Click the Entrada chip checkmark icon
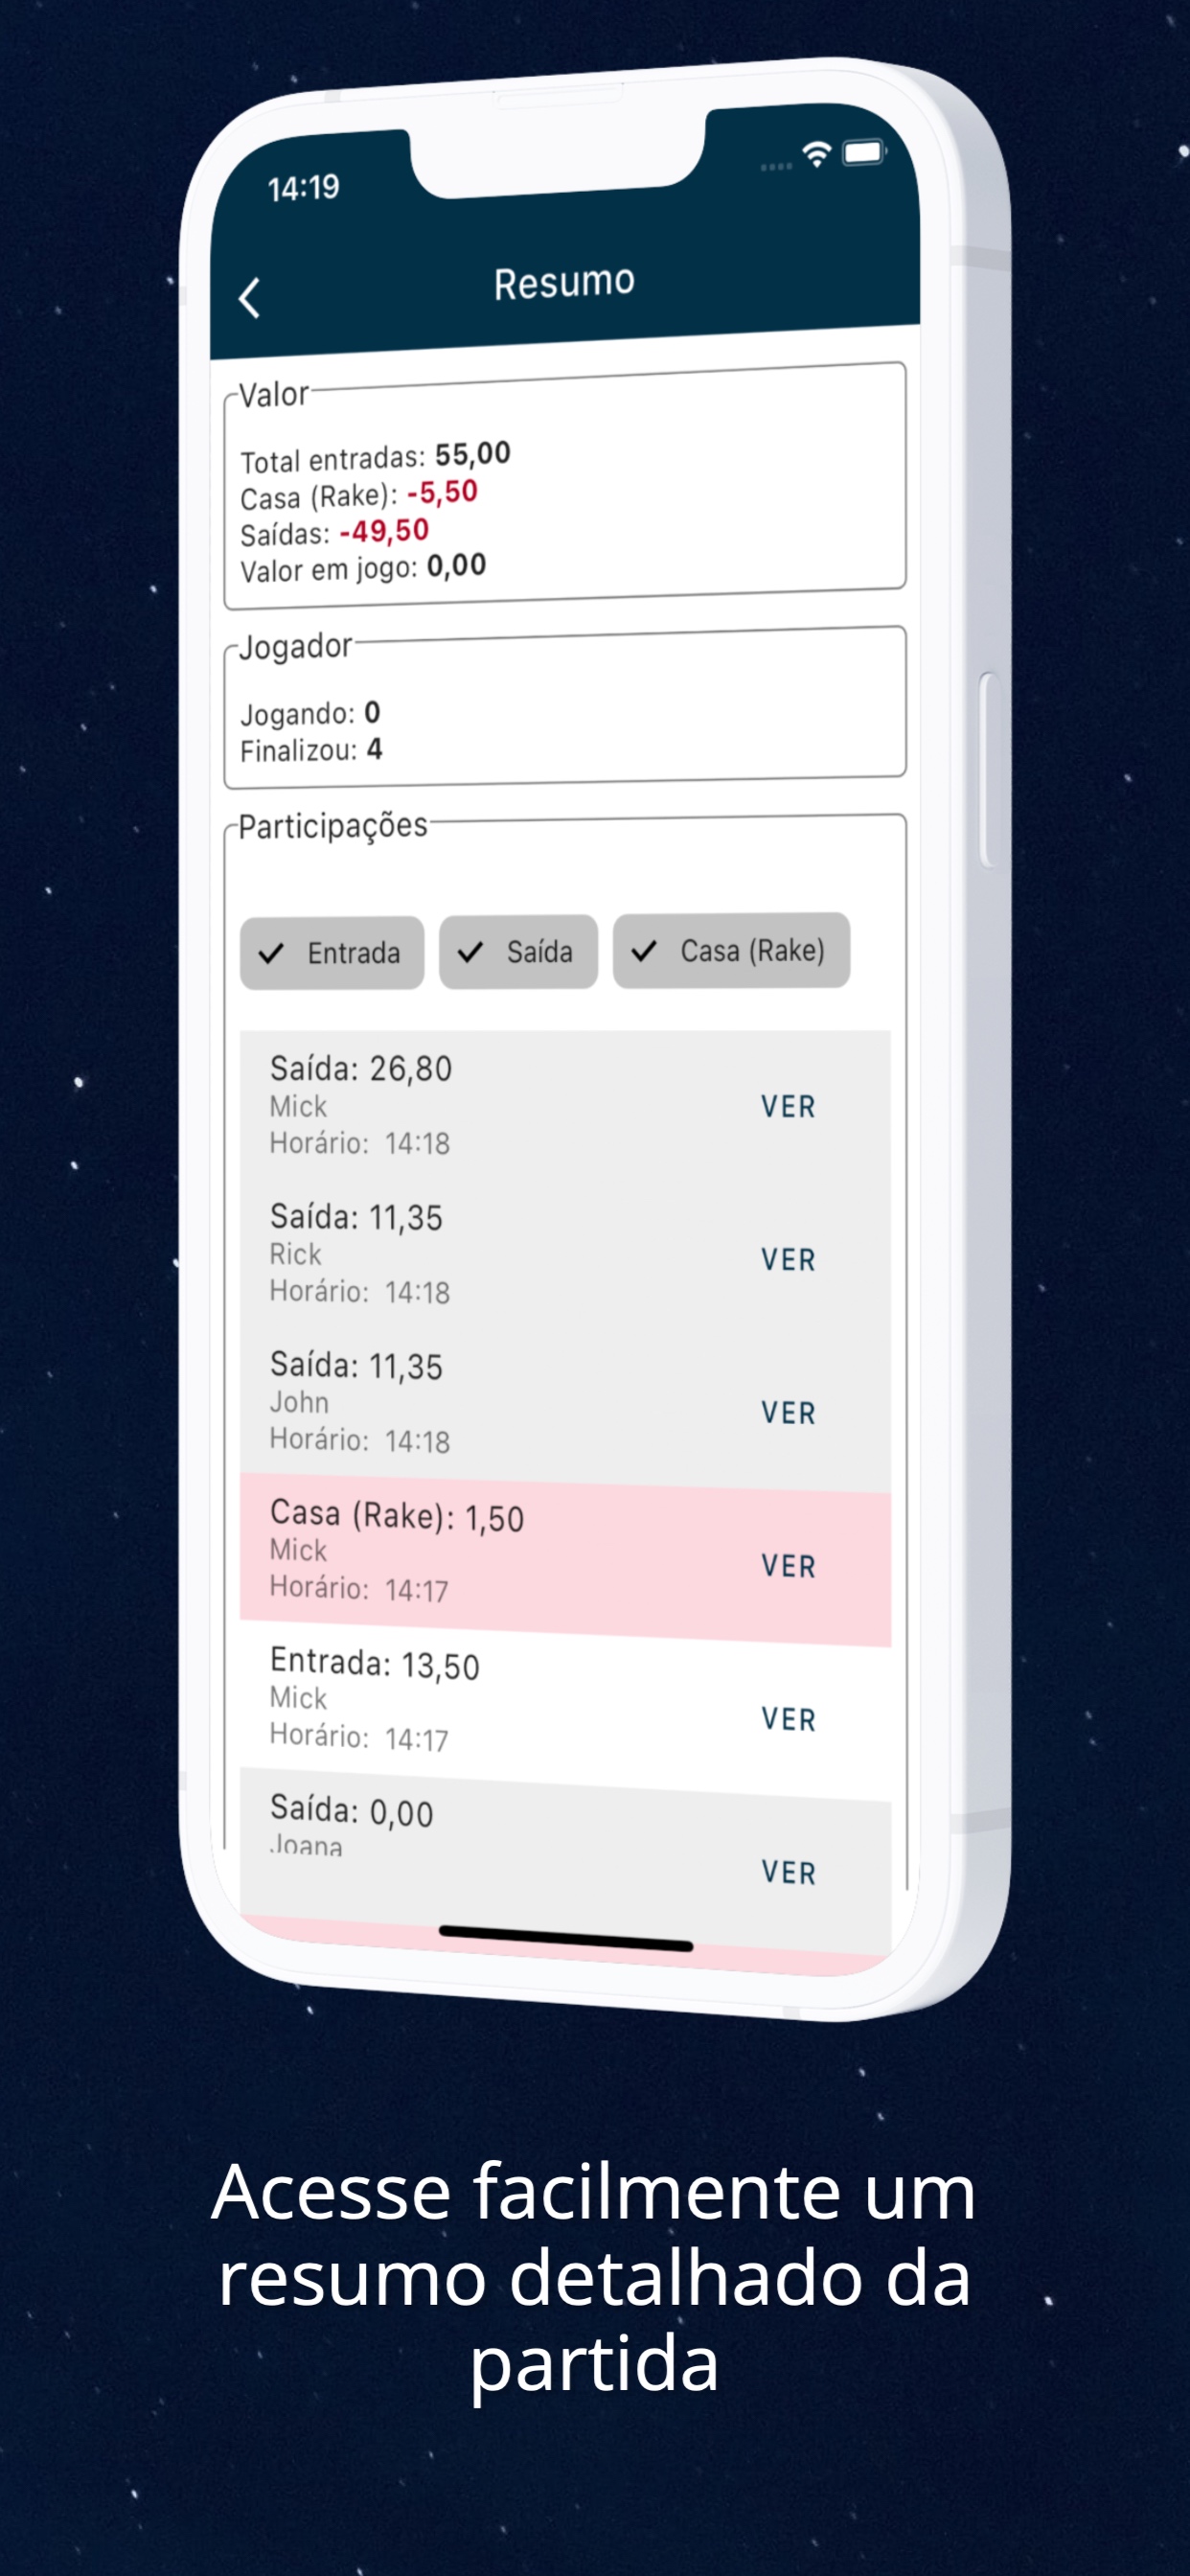Screen dimensions: 1190x2576 pyautogui.click(x=271, y=954)
